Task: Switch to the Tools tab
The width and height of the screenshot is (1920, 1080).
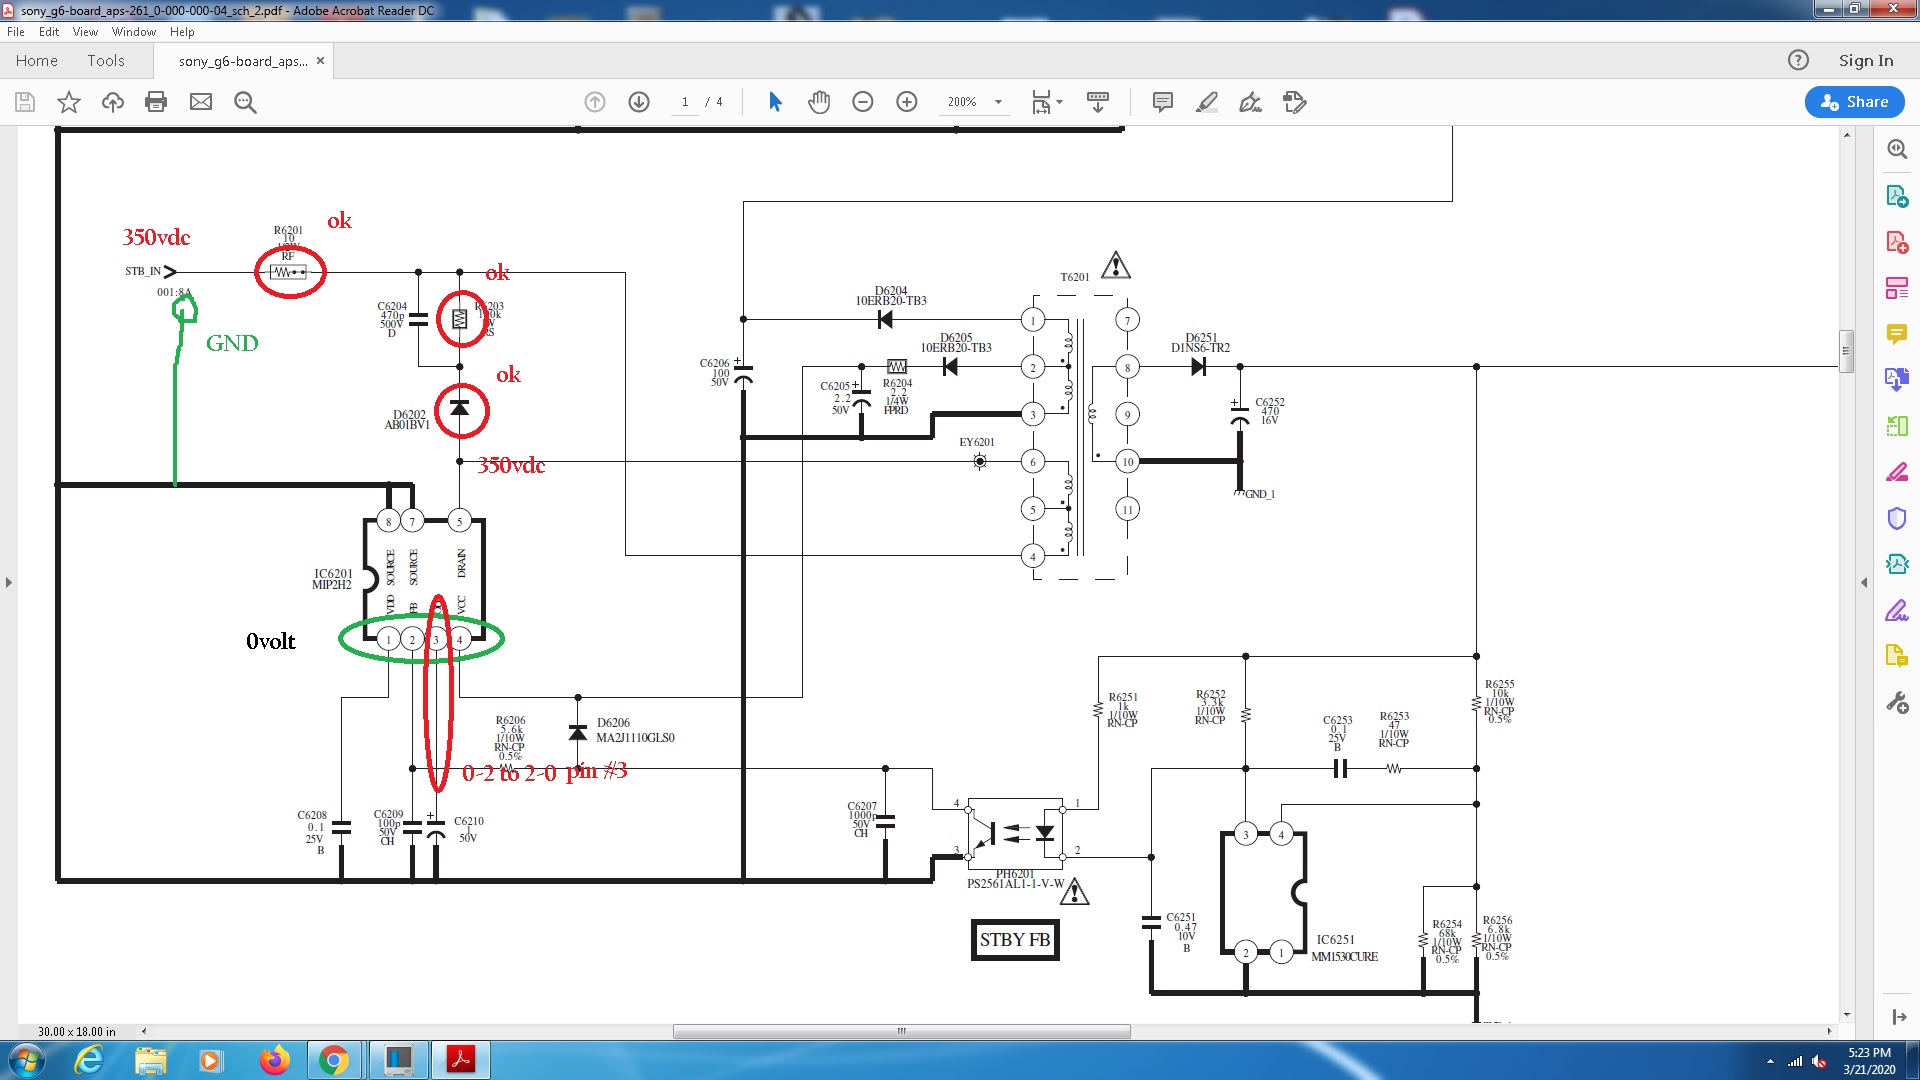Action: [x=106, y=61]
